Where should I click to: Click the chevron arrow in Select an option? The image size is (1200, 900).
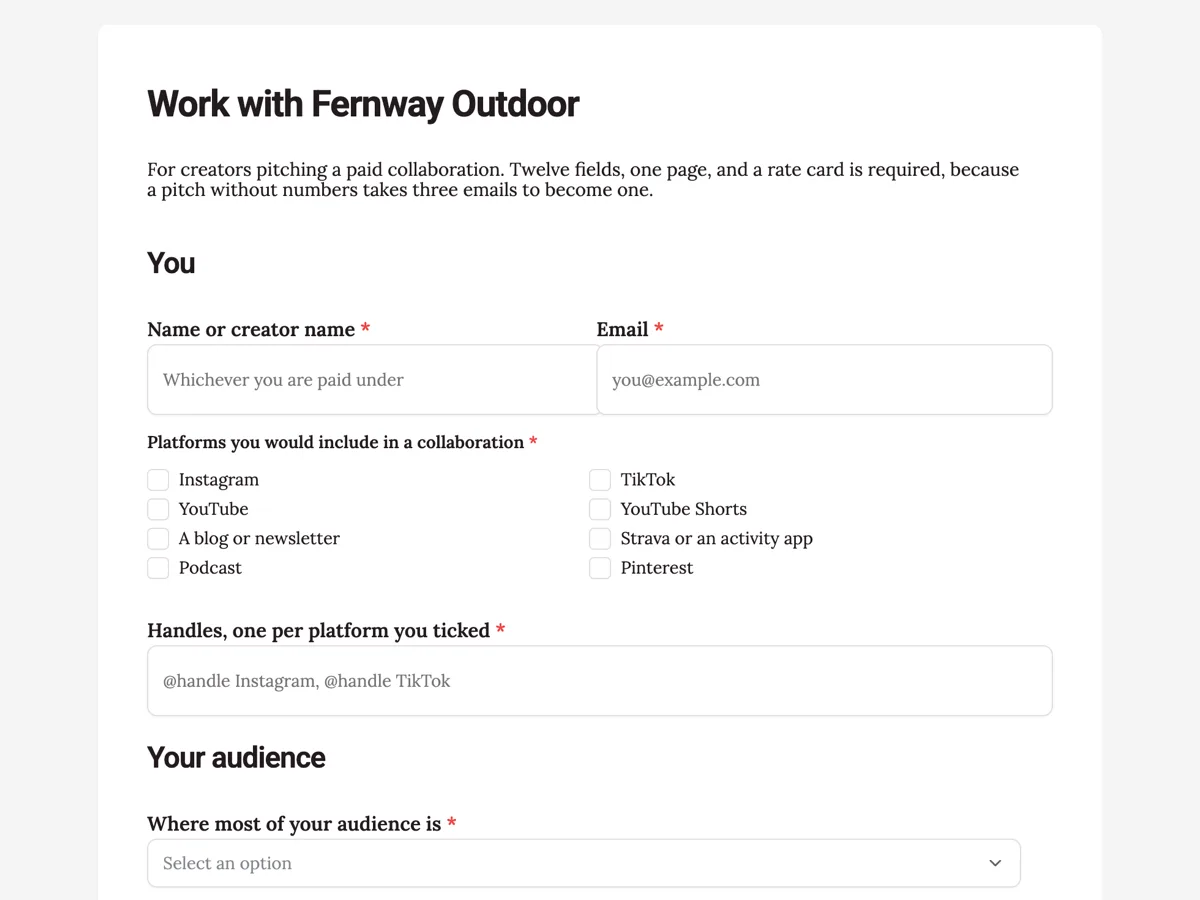click(x=995, y=863)
